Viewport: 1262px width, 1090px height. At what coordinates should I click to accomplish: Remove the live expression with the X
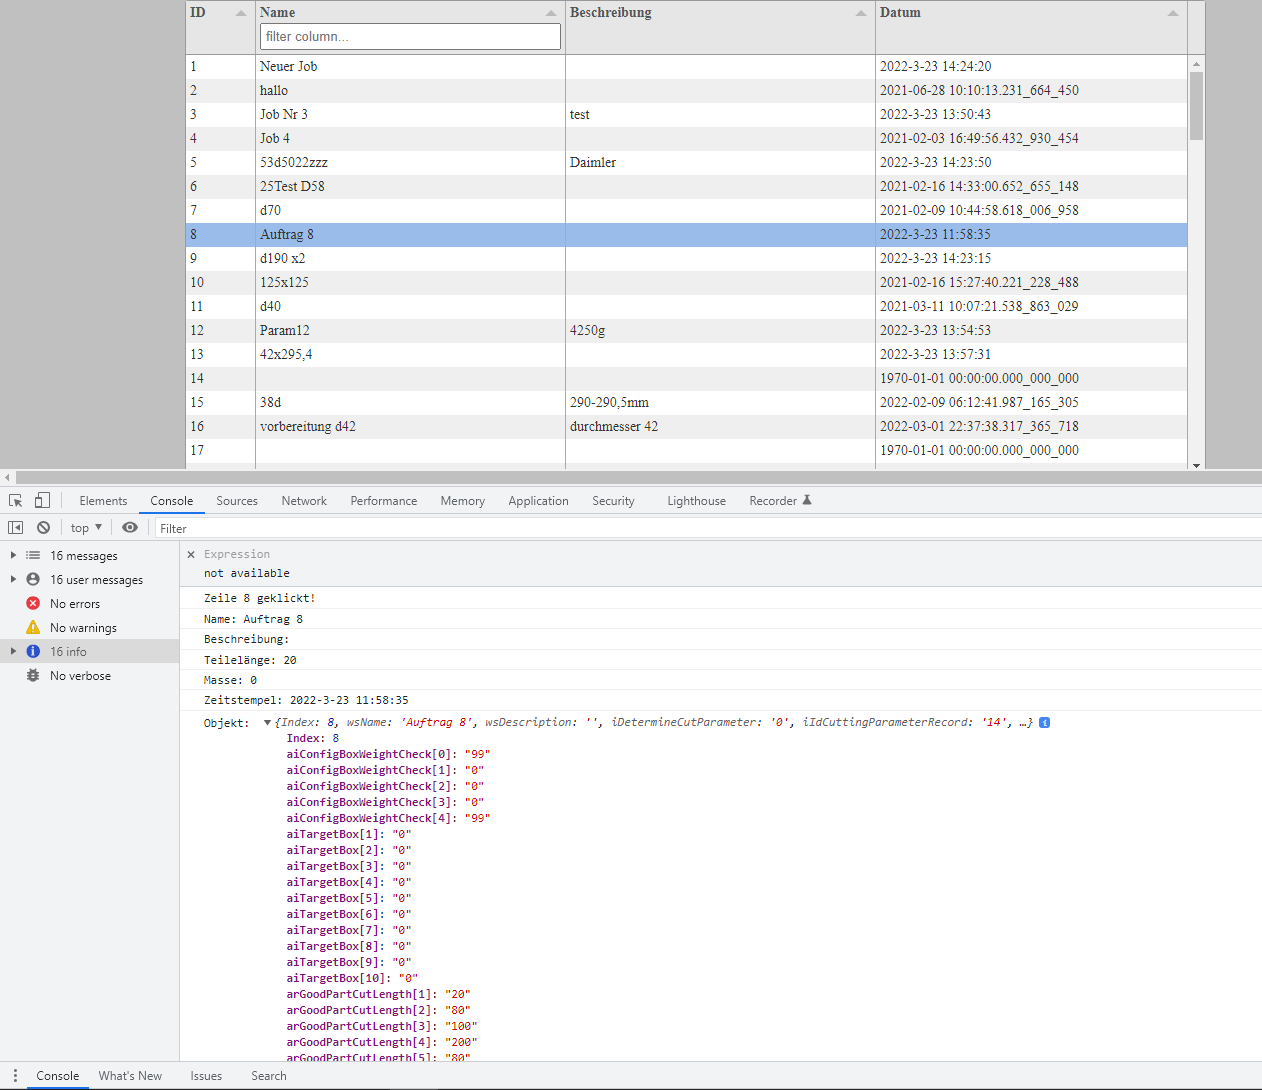(x=191, y=554)
